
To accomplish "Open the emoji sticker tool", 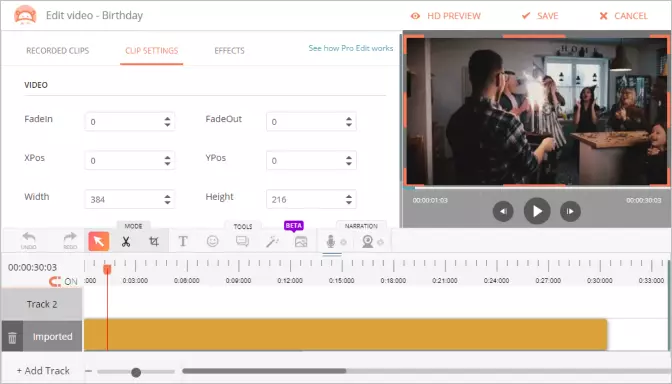I will pyautogui.click(x=213, y=241).
